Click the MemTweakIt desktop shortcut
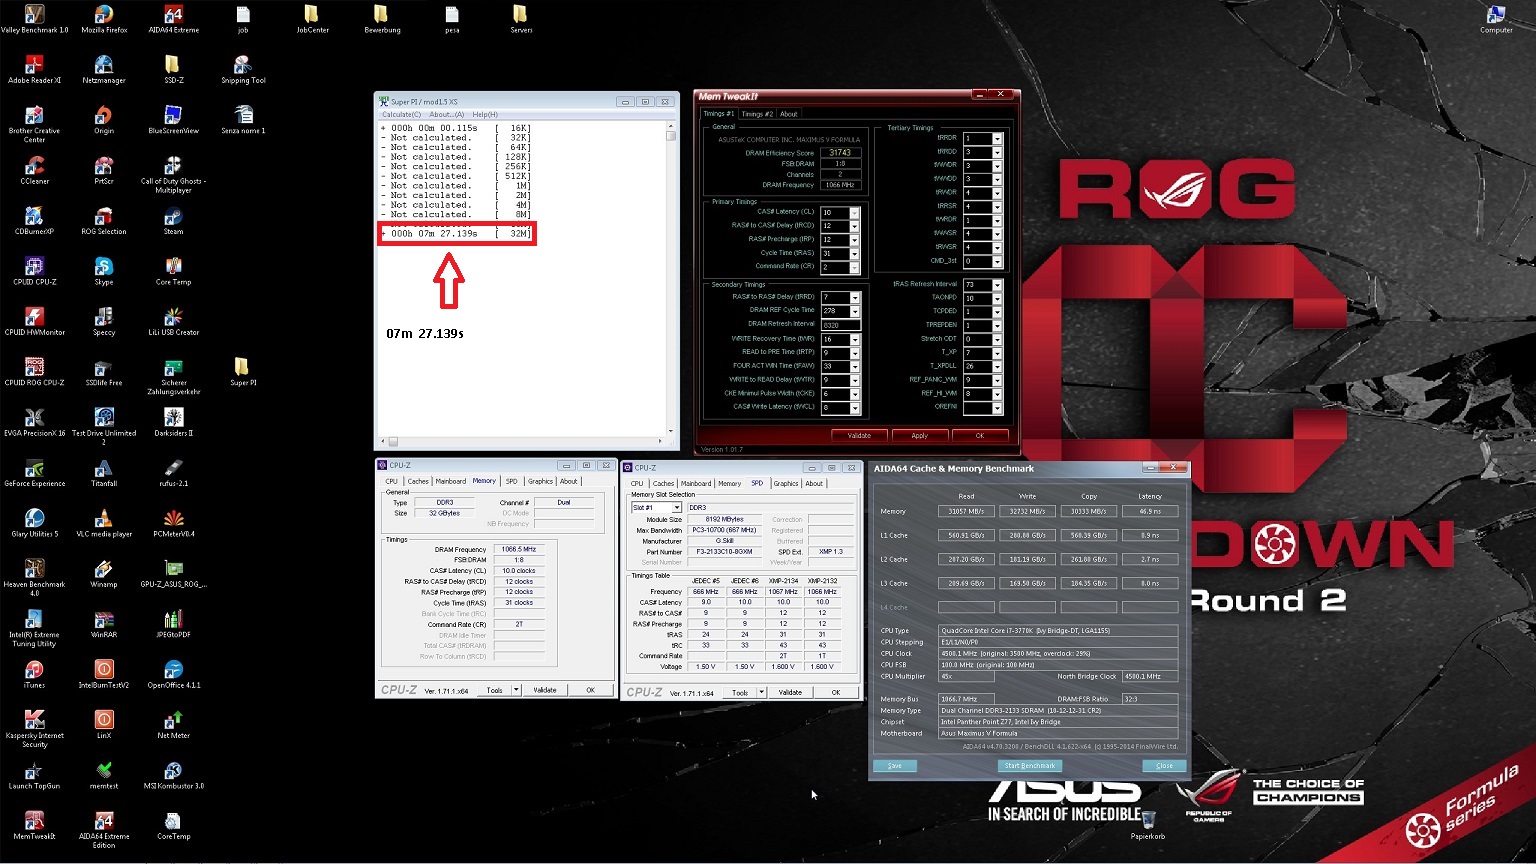The image size is (1536, 864). 34,824
